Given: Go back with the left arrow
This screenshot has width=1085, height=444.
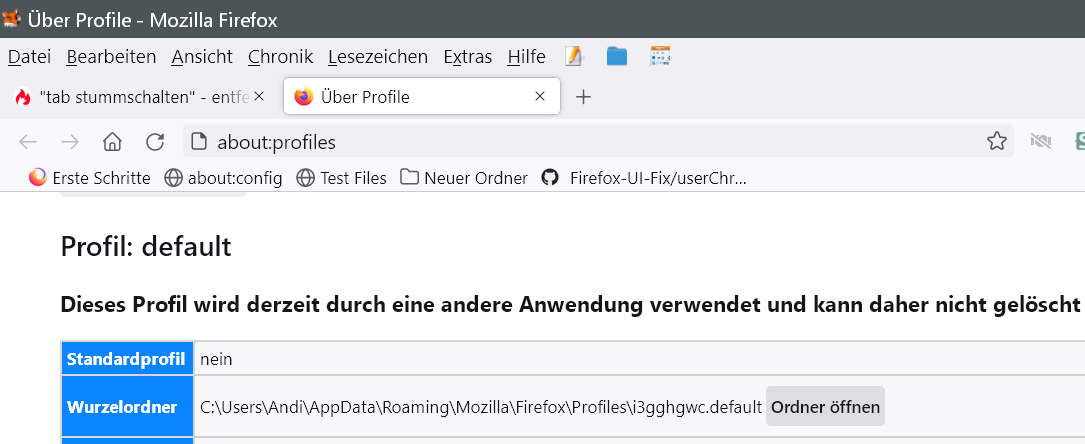Looking at the screenshot, I should [x=28, y=142].
